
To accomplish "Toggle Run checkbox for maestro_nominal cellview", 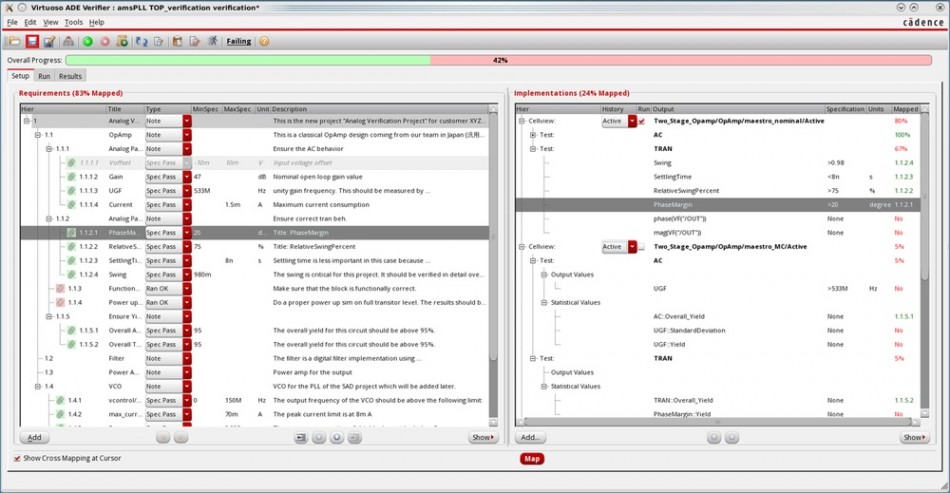I will (642, 121).
